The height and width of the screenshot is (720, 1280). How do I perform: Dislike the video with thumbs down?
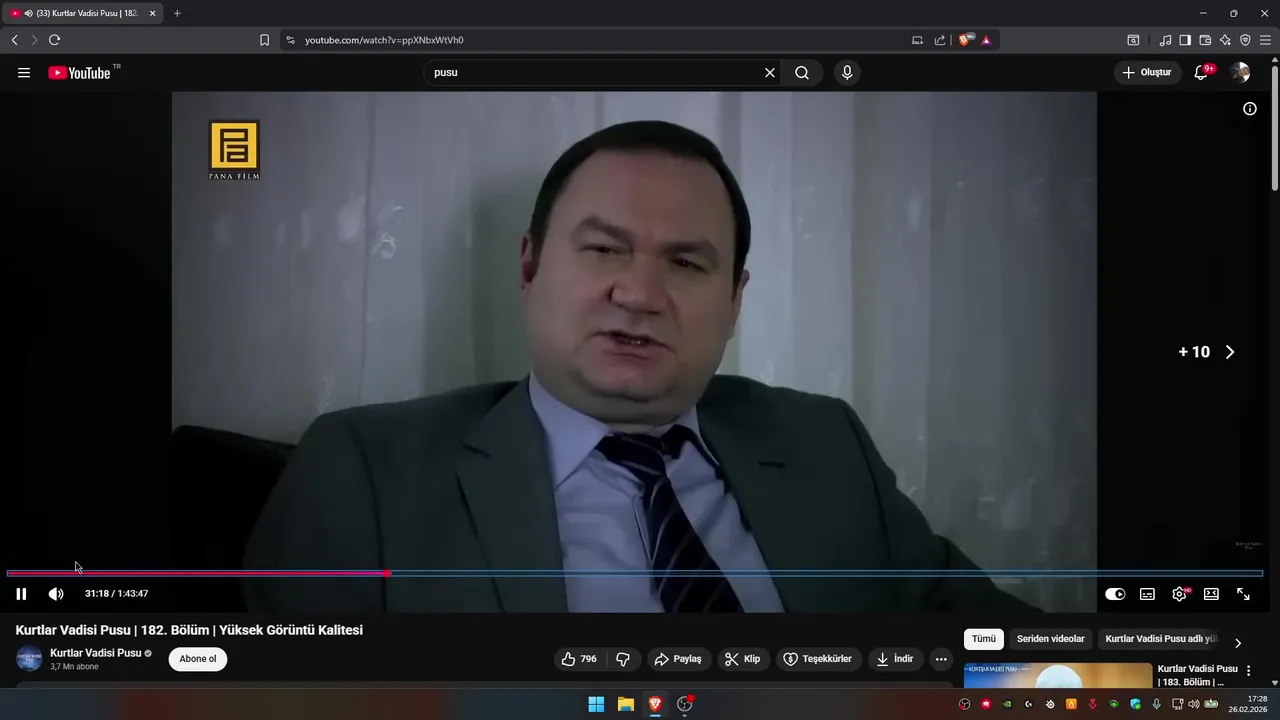pos(623,659)
